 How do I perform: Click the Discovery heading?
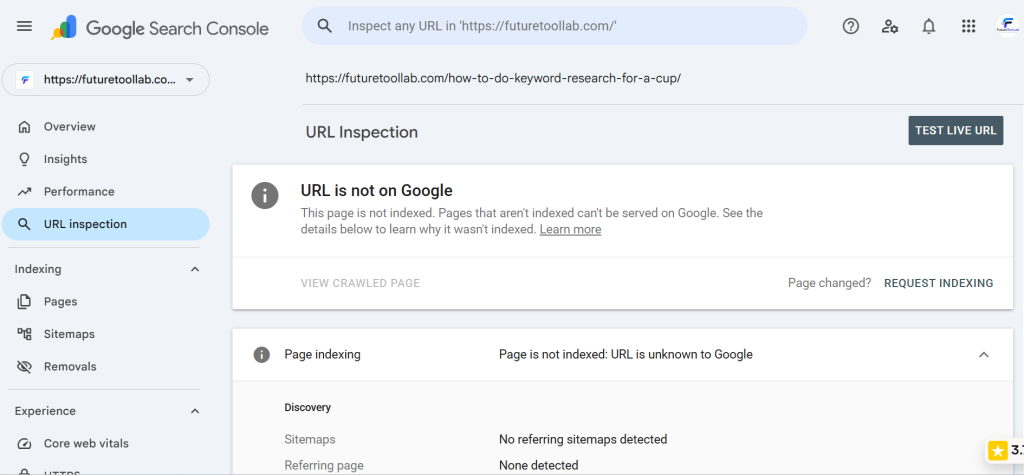point(308,408)
